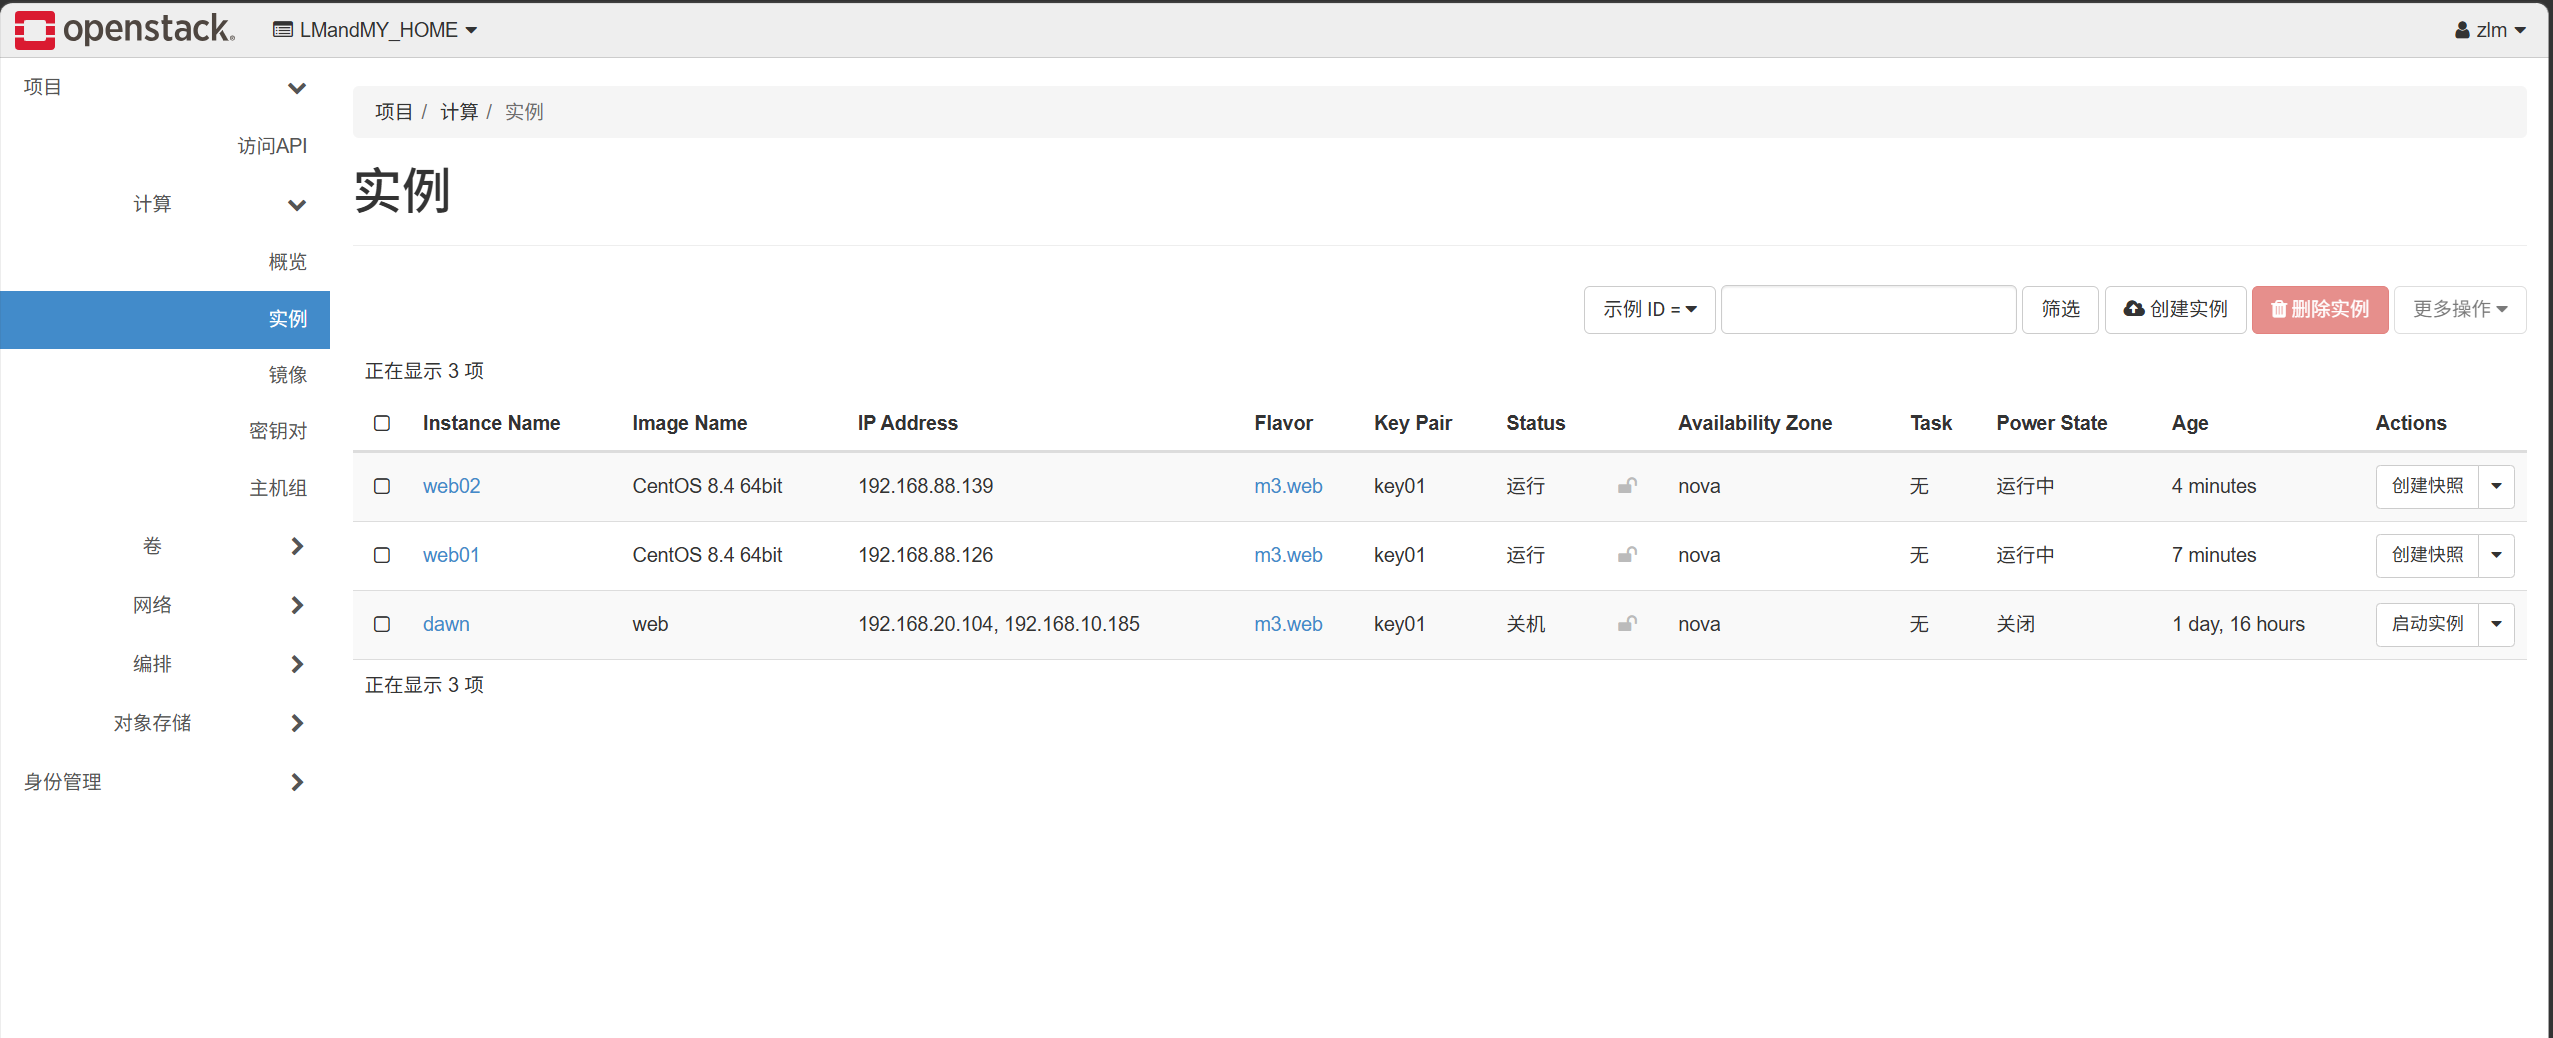
Task: Open the action dropdown arrow for web01
Action: [x=2496, y=555]
